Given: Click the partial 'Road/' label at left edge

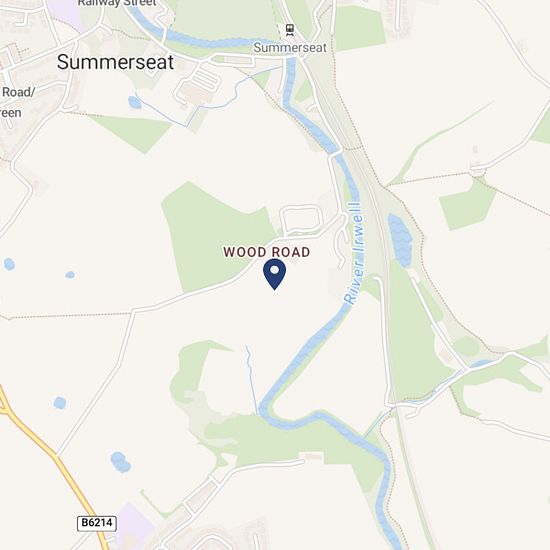Looking at the screenshot, I should (18, 92).
